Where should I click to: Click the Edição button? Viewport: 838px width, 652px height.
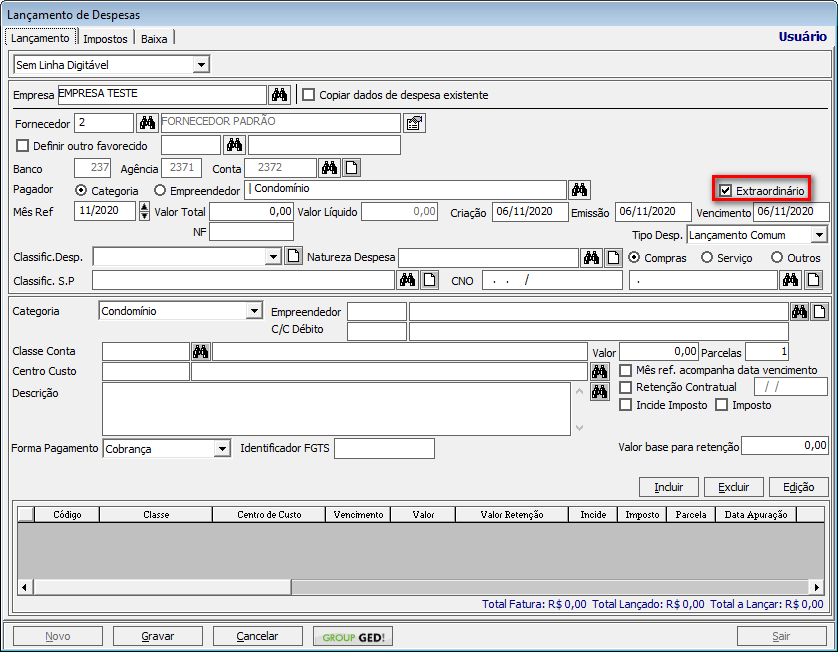(x=798, y=487)
